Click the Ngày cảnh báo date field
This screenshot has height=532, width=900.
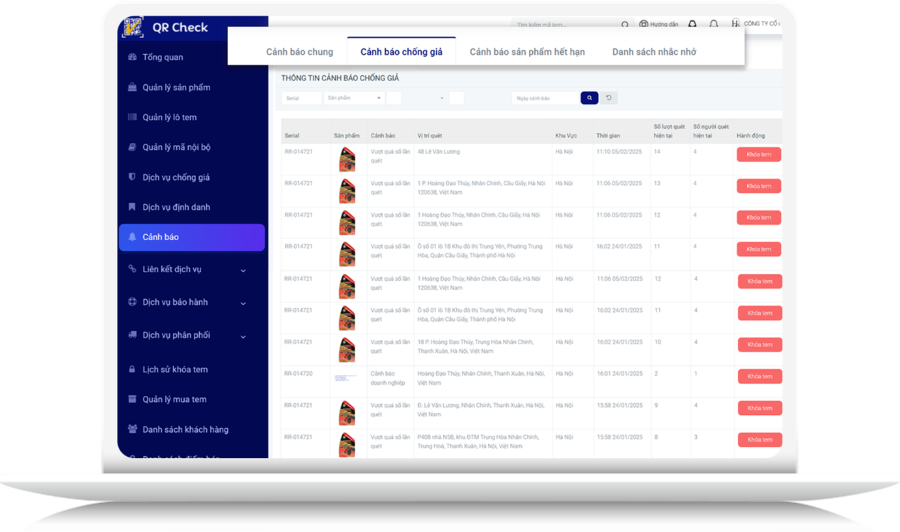(x=545, y=98)
